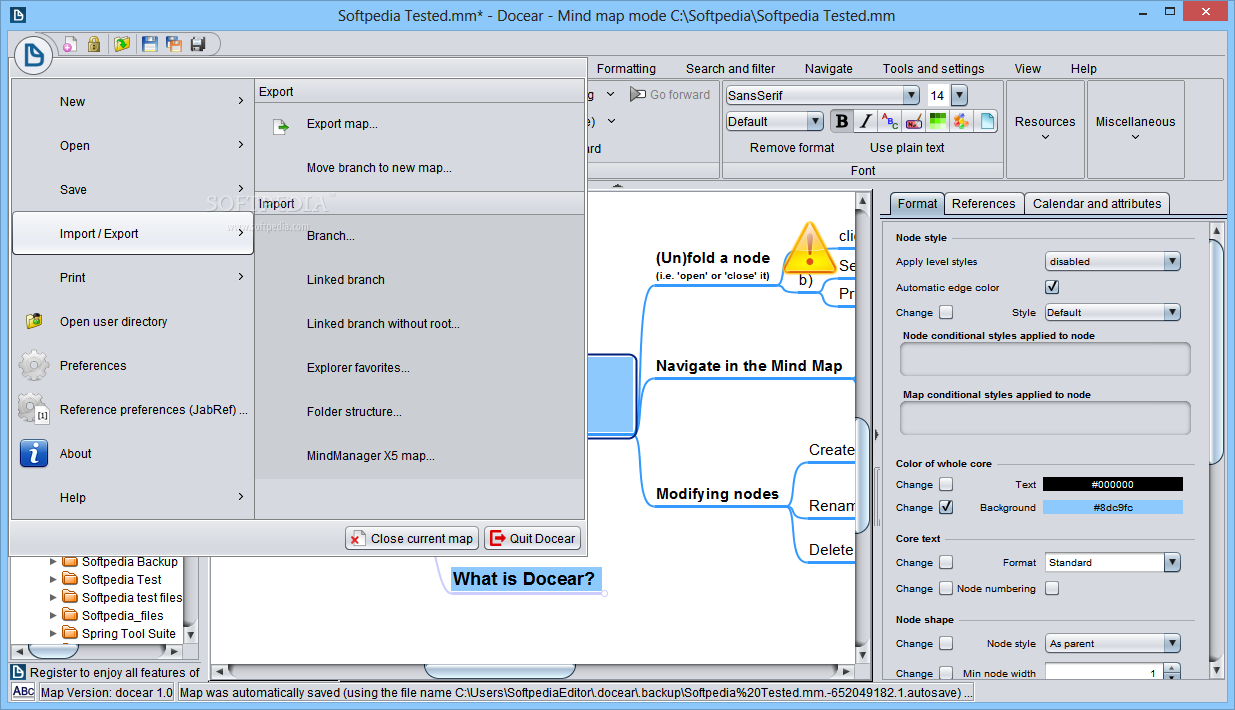Click the green grid background color icon
Screen dimensions: 1235x710
(937, 121)
